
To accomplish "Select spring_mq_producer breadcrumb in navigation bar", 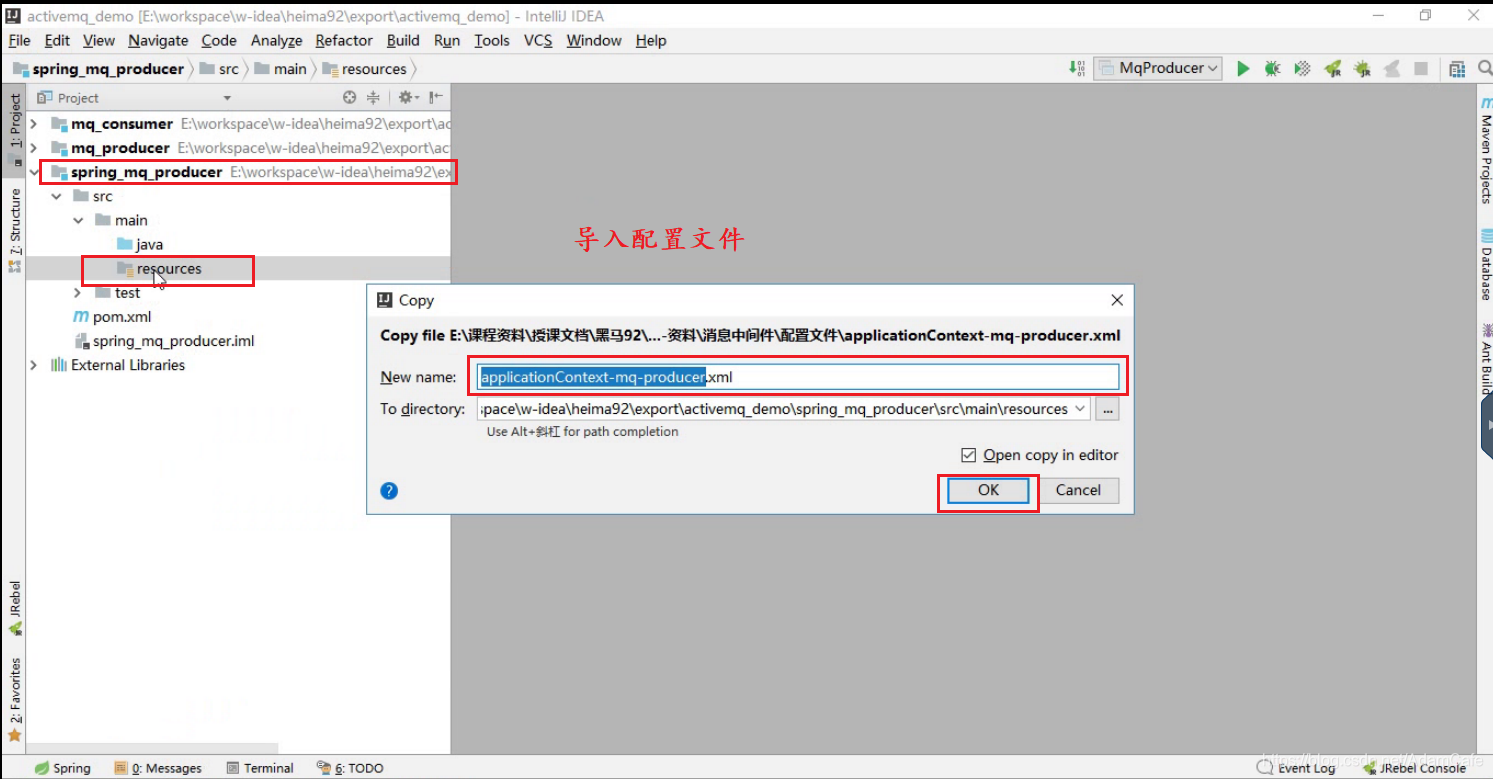I will tap(99, 69).
